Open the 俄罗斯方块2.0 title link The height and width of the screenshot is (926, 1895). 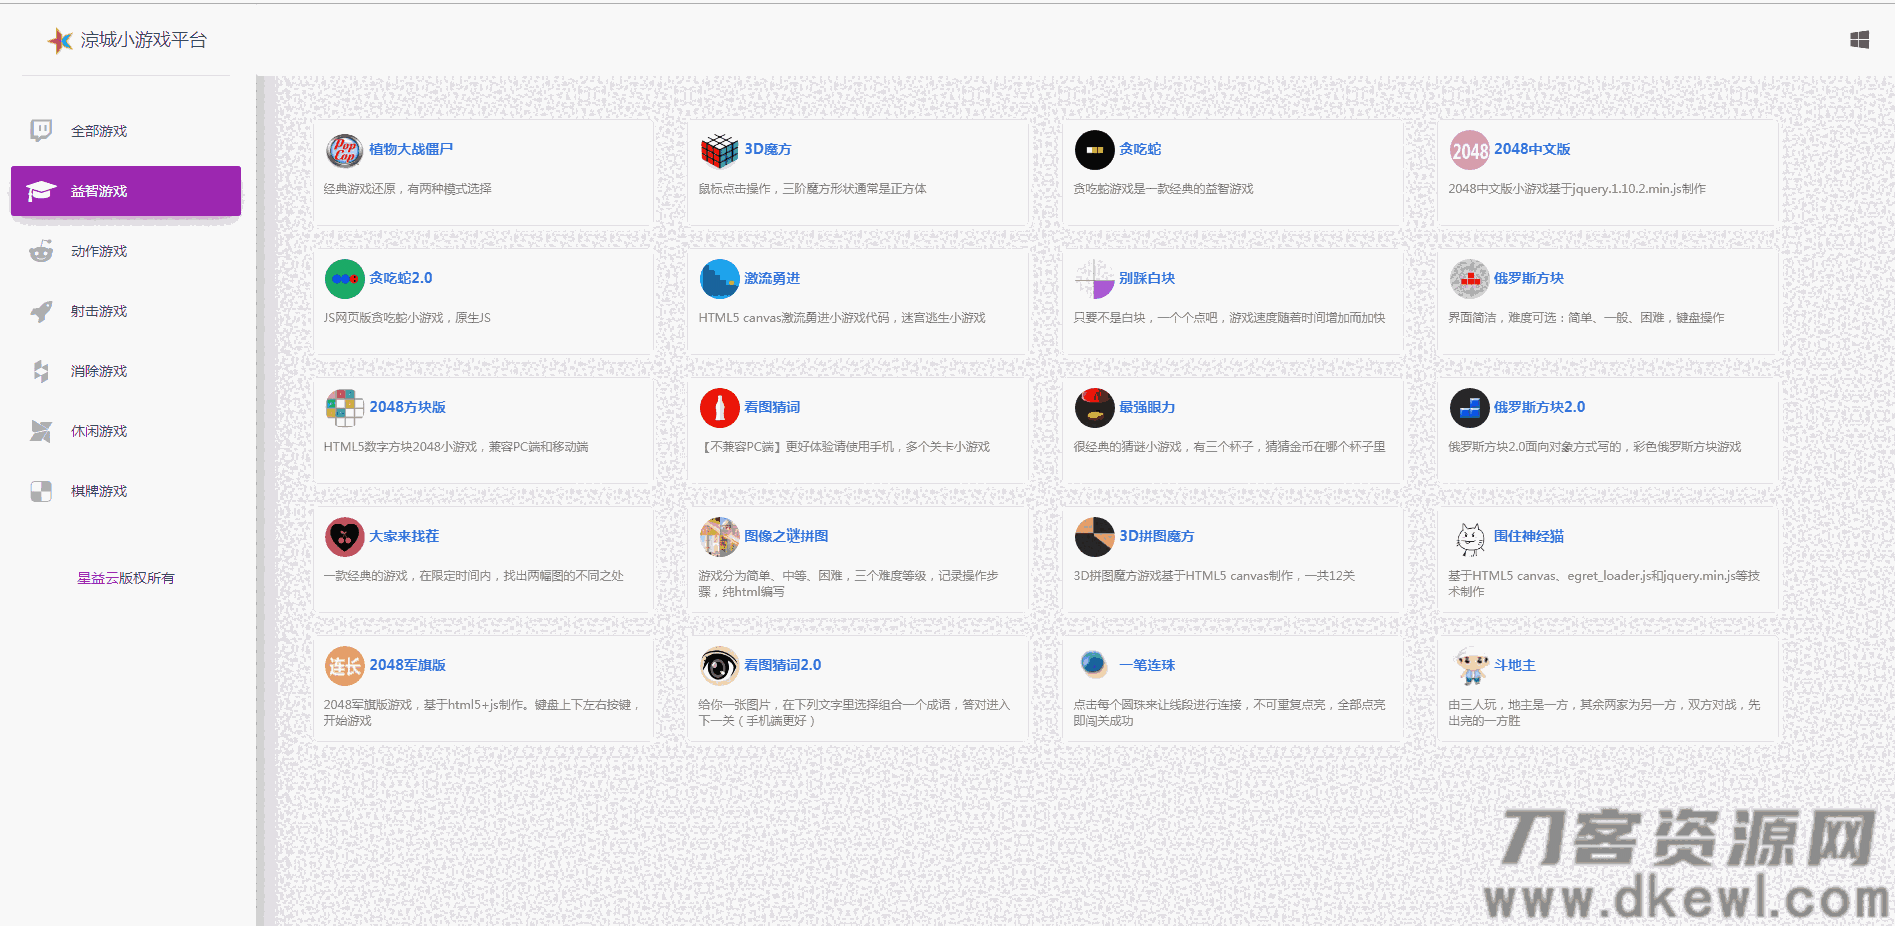(x=1540, y=407)
